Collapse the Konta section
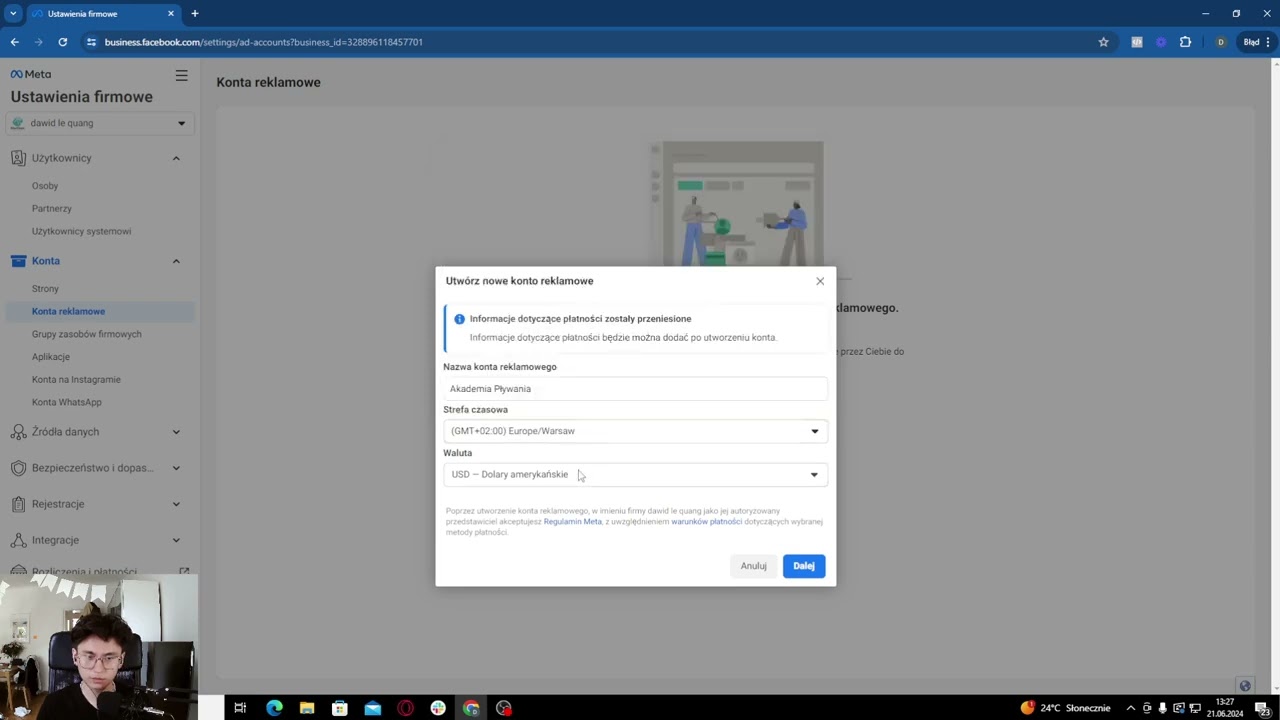 [x=176, y=261]
